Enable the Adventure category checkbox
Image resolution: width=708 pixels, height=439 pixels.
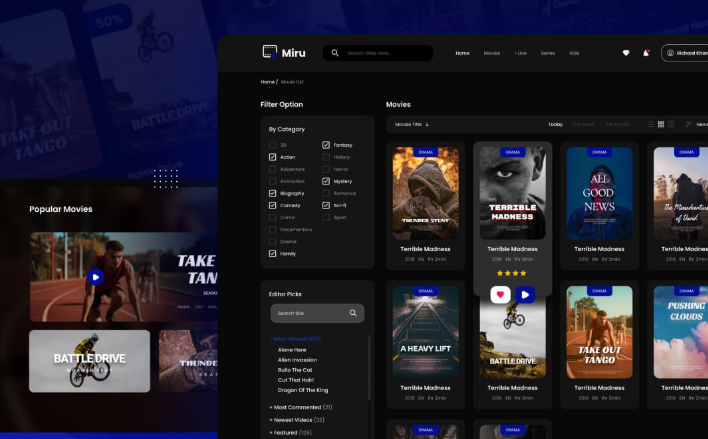(x=273, y=169)
